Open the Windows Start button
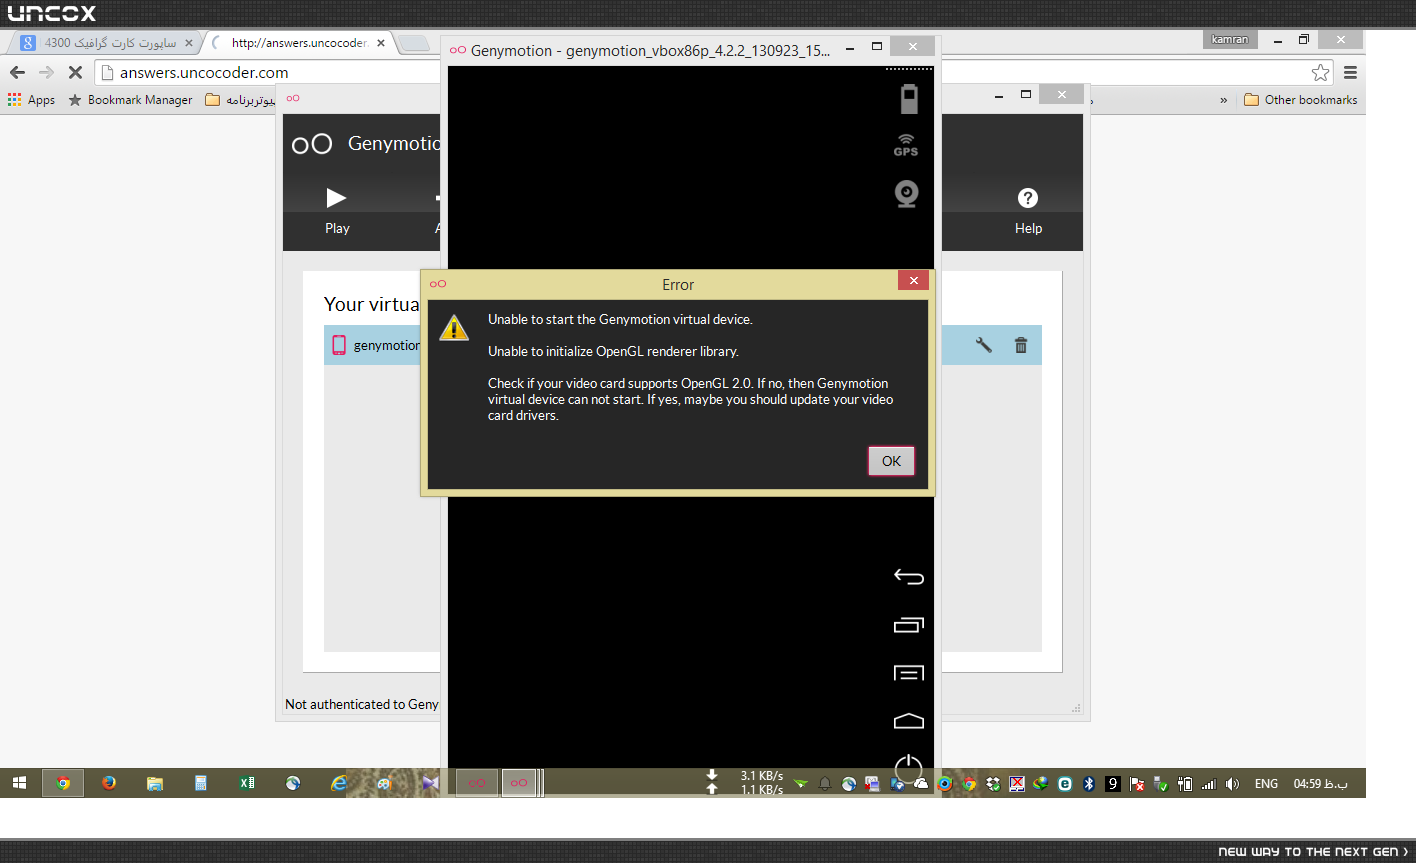 point(20,783)
